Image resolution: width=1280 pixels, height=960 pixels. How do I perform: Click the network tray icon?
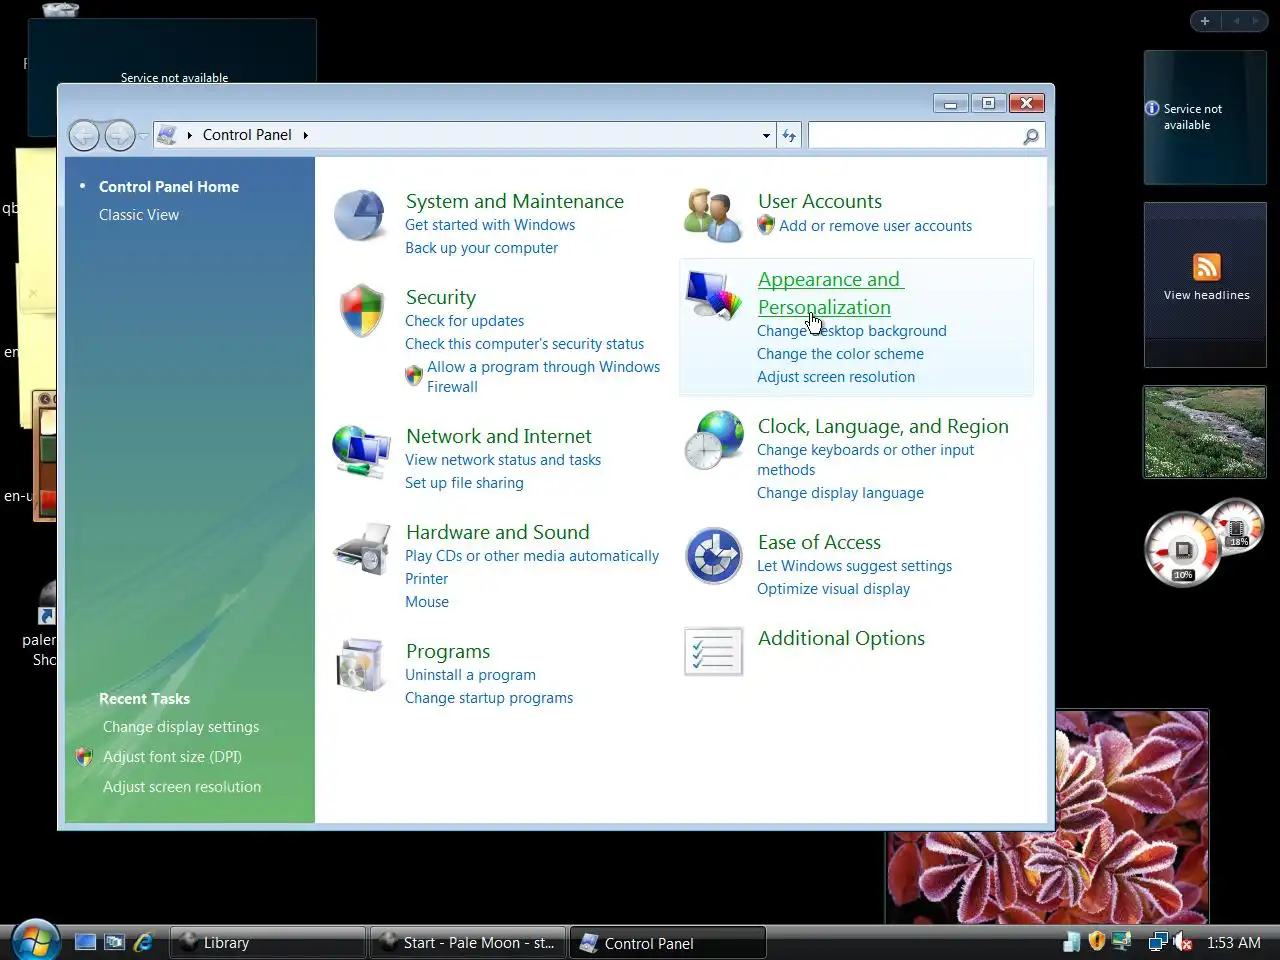click(x=1158, y=942)
